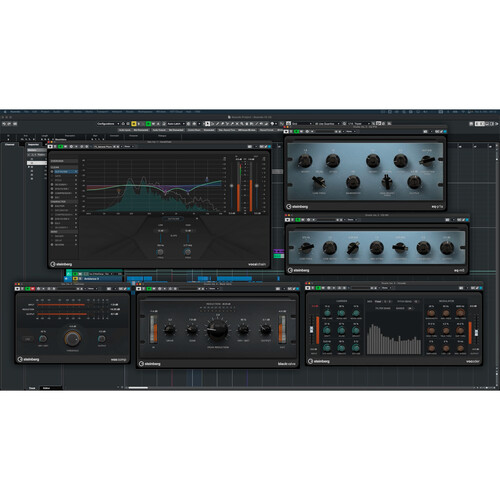Select the Character section header in VocalChain
The image size is (500, 500).
tap(64, 202)
